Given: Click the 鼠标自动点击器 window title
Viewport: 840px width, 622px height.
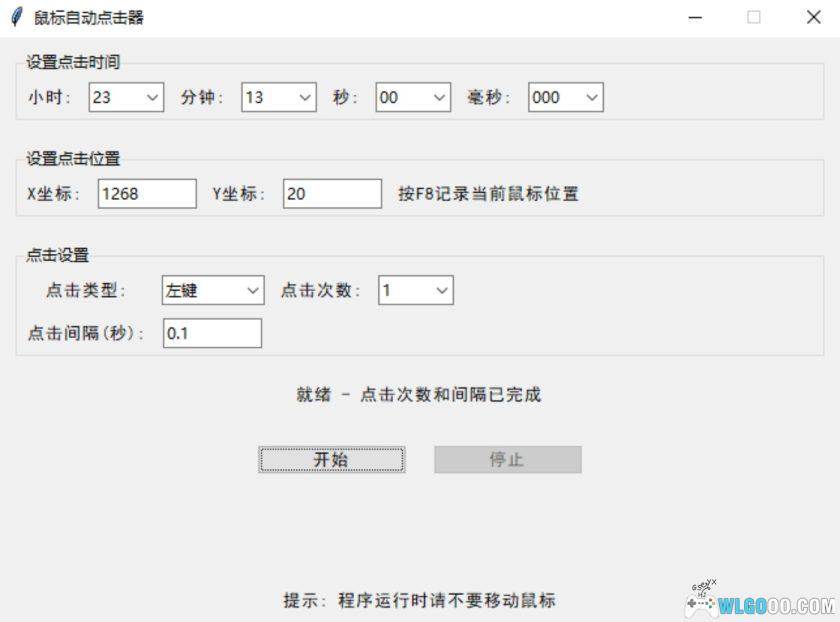Looking at the screenshot, I should (87, 17).
